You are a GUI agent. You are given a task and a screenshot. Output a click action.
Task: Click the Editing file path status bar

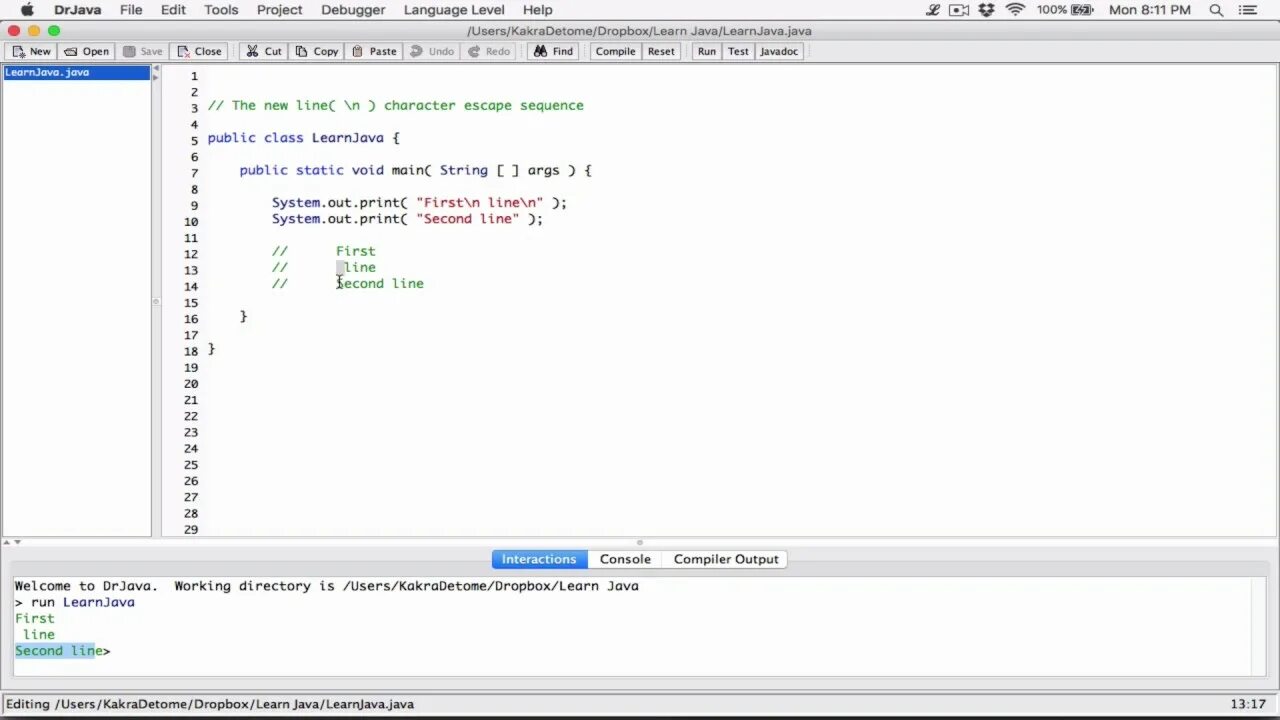tap(210, 704)
